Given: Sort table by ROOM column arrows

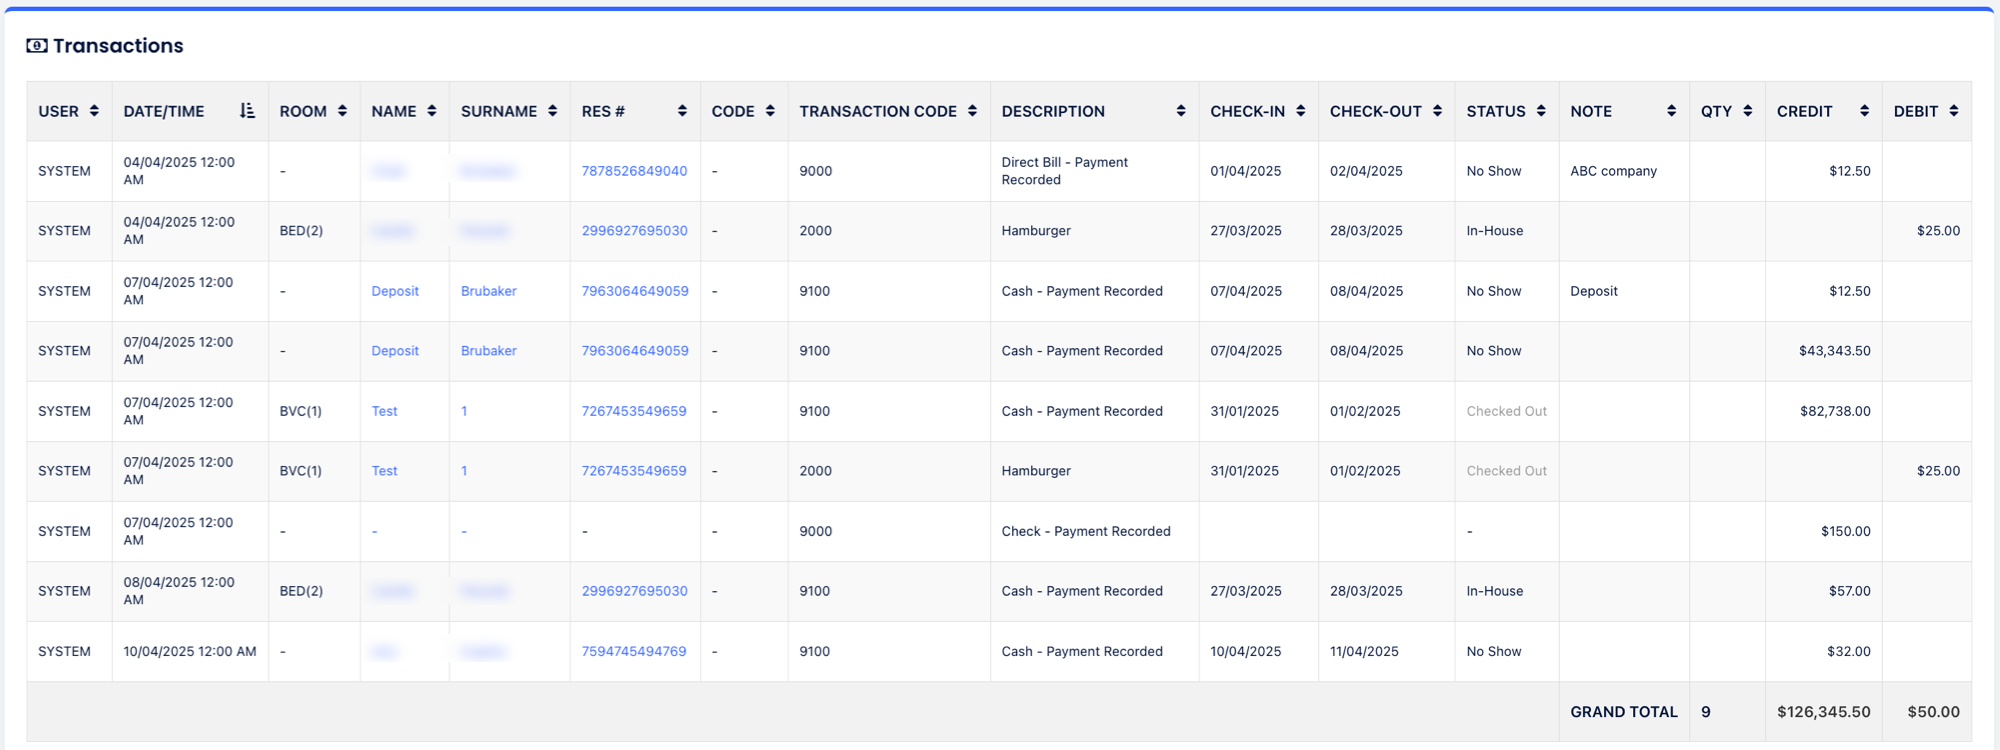Looking at the screenshot, I should pos(342,111).
